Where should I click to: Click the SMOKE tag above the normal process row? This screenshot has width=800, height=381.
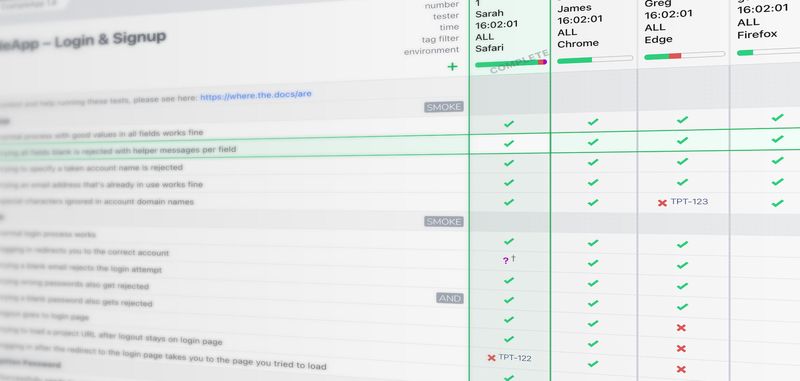pos(444,107)
